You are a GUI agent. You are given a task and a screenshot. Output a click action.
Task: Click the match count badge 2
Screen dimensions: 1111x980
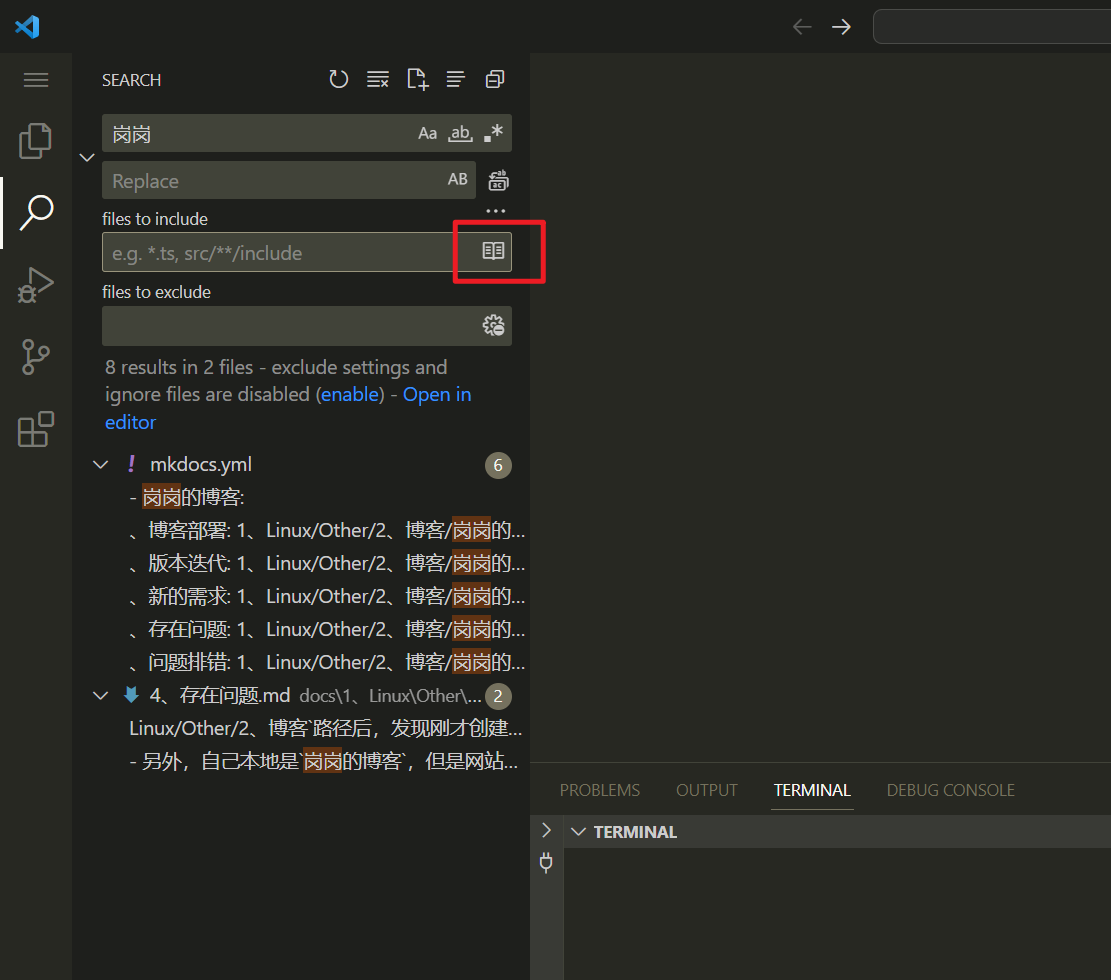[x=498, y=696]
